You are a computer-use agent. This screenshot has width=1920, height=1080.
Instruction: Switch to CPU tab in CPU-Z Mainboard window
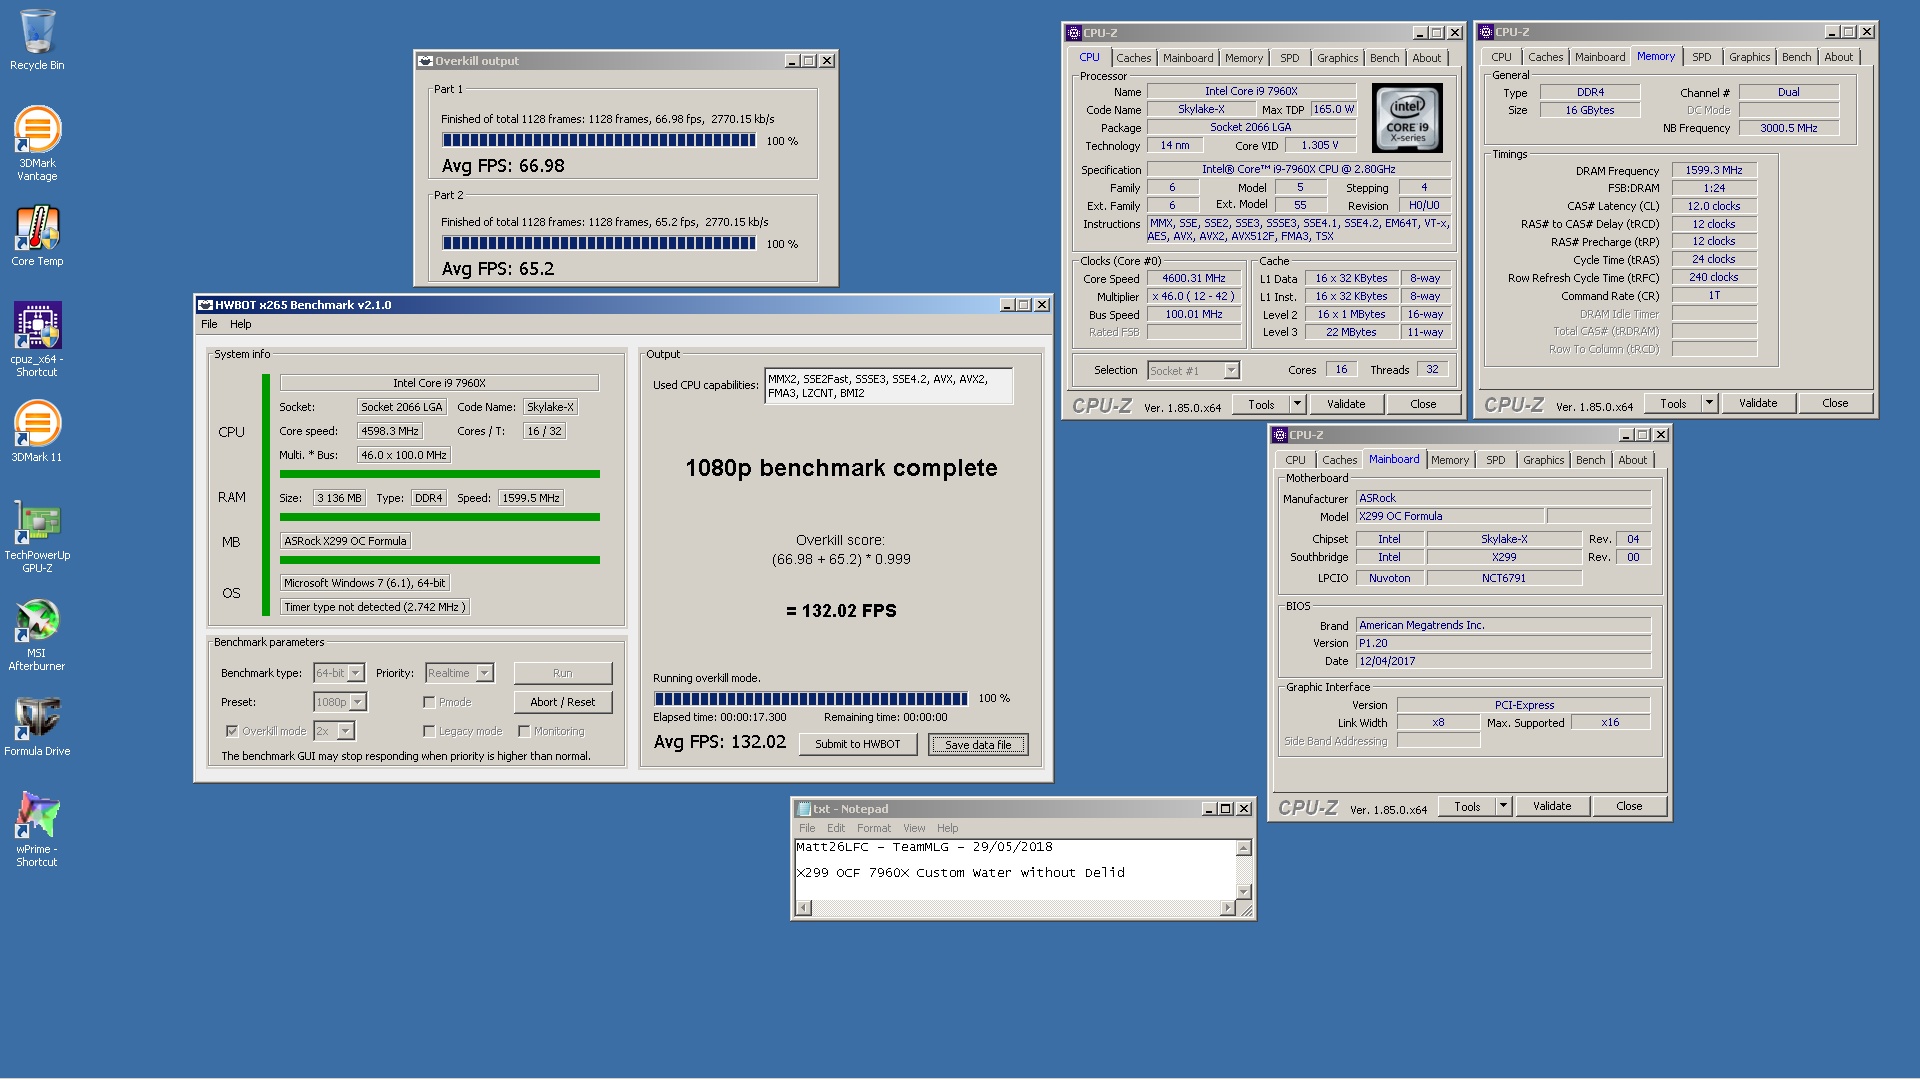coord(1295,460)
